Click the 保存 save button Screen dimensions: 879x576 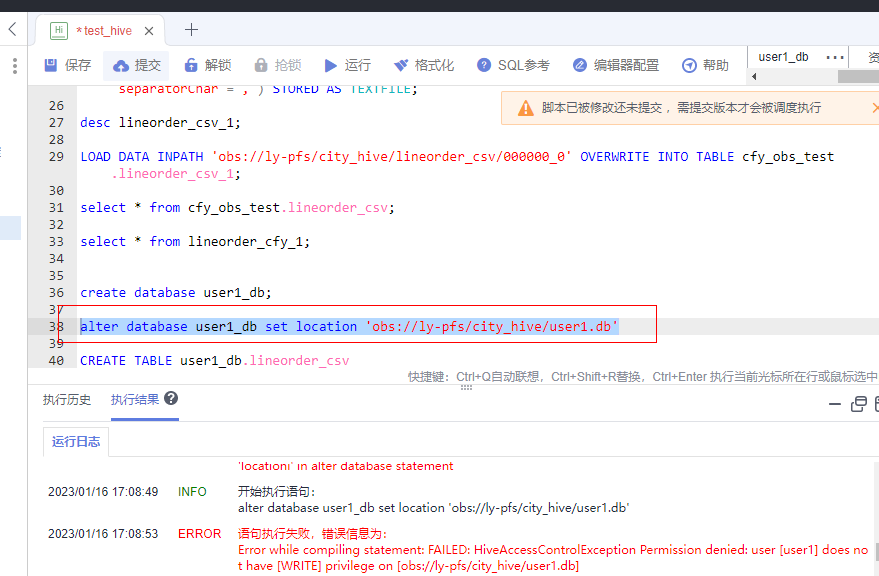67,65
